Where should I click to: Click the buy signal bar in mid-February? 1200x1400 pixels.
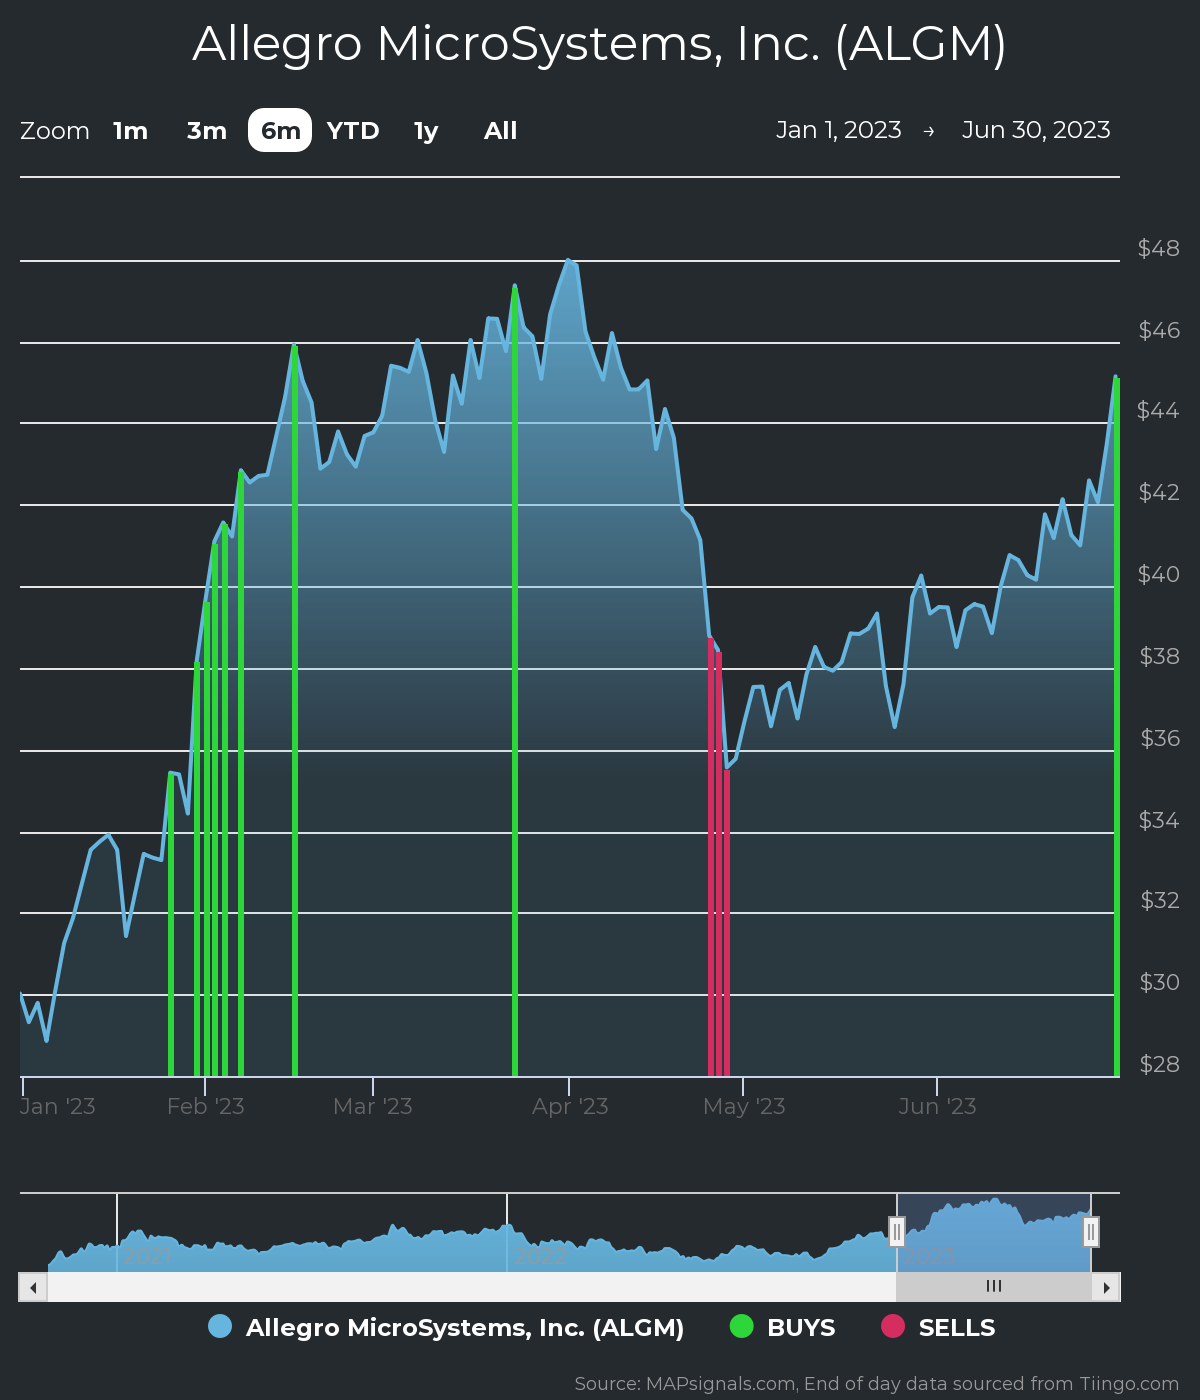pos(295,711)
